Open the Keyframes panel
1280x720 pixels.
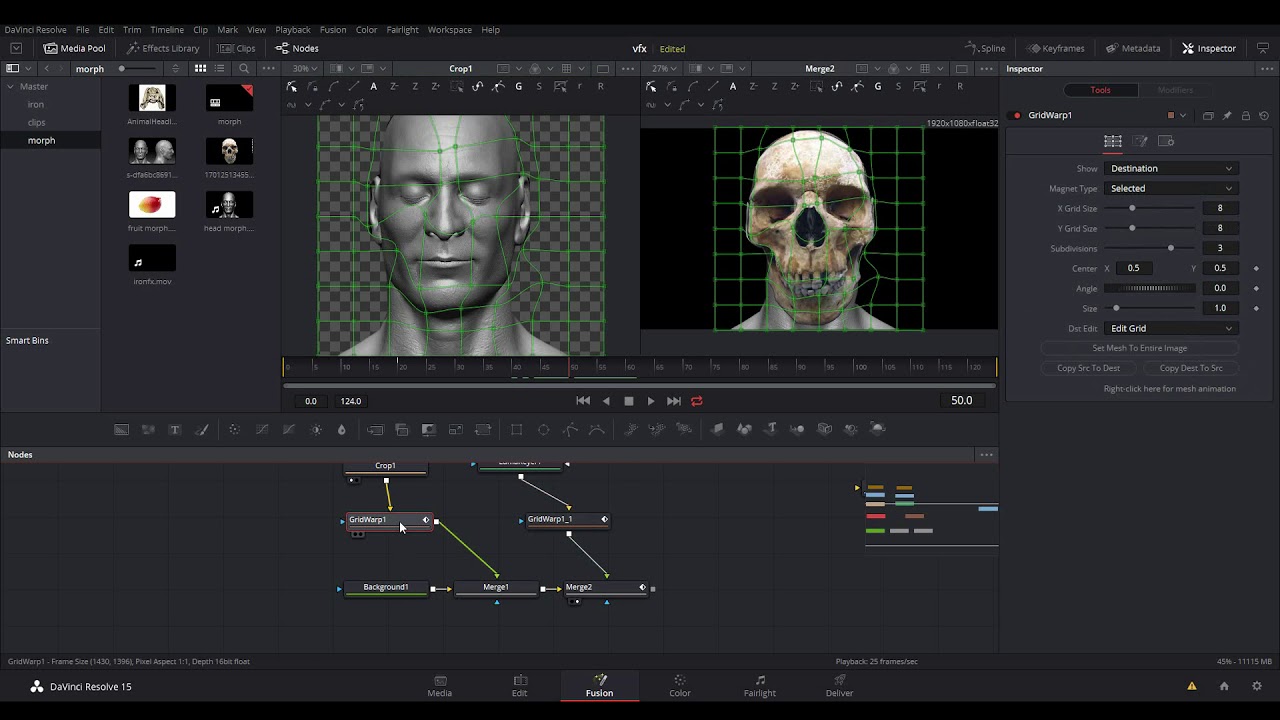1055,48
